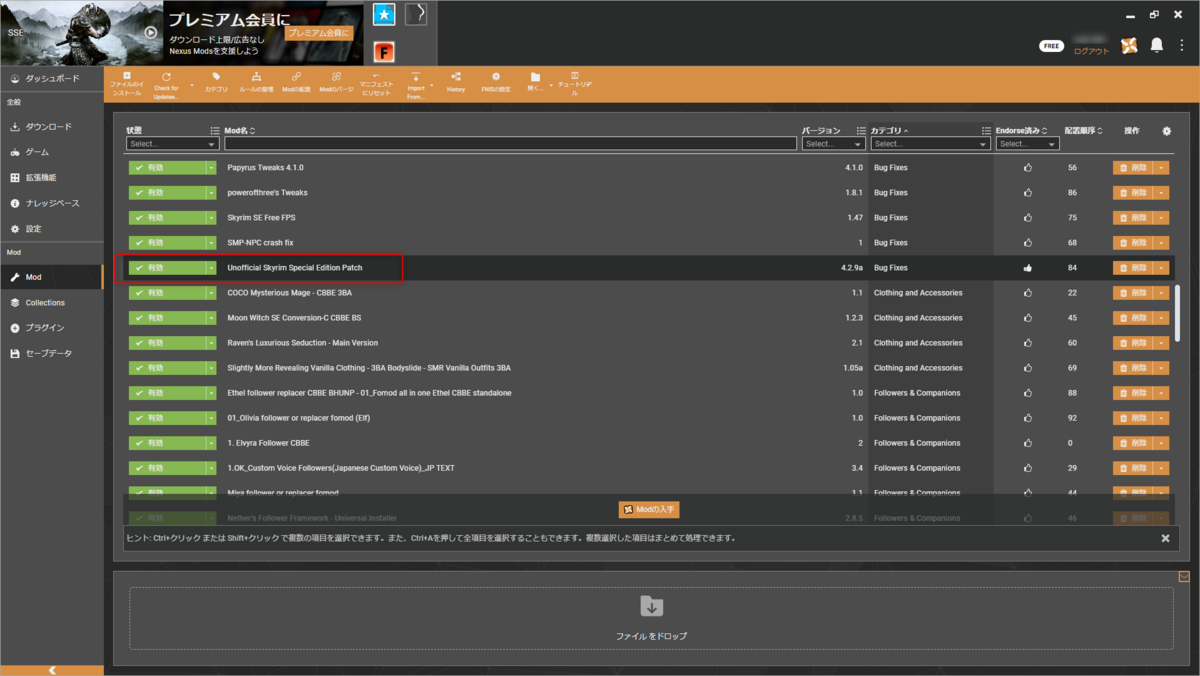The width and height of the screenshot is (1200, 676).
Task: Open the Endorse filter Select dropdown
Action: point(1026,144)
